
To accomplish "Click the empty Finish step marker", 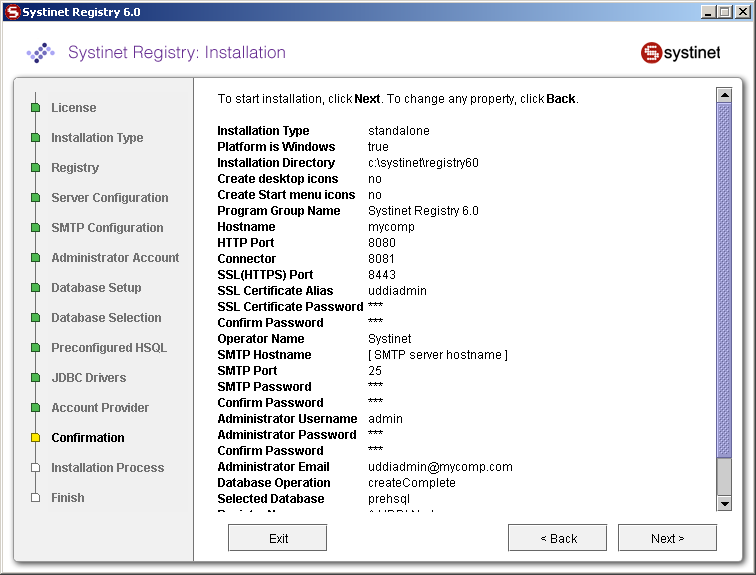I will (35, 497).
